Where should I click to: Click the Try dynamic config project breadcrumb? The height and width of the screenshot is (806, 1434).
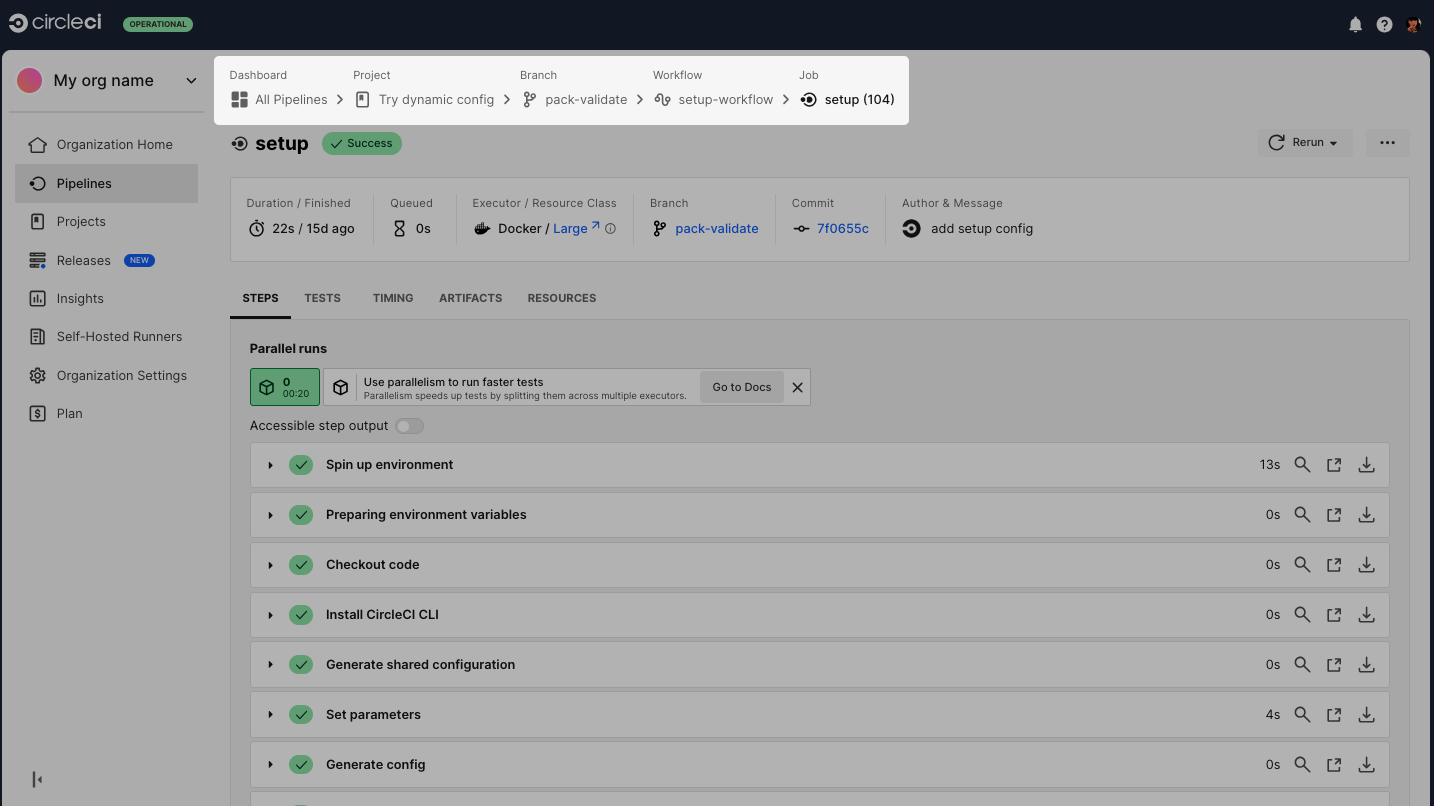(424, 99)
